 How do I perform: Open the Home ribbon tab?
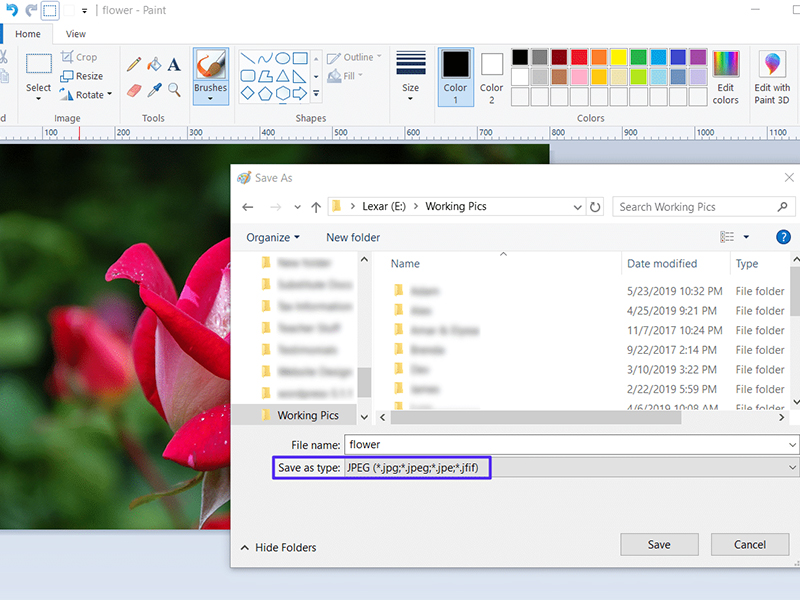point(28,33)
